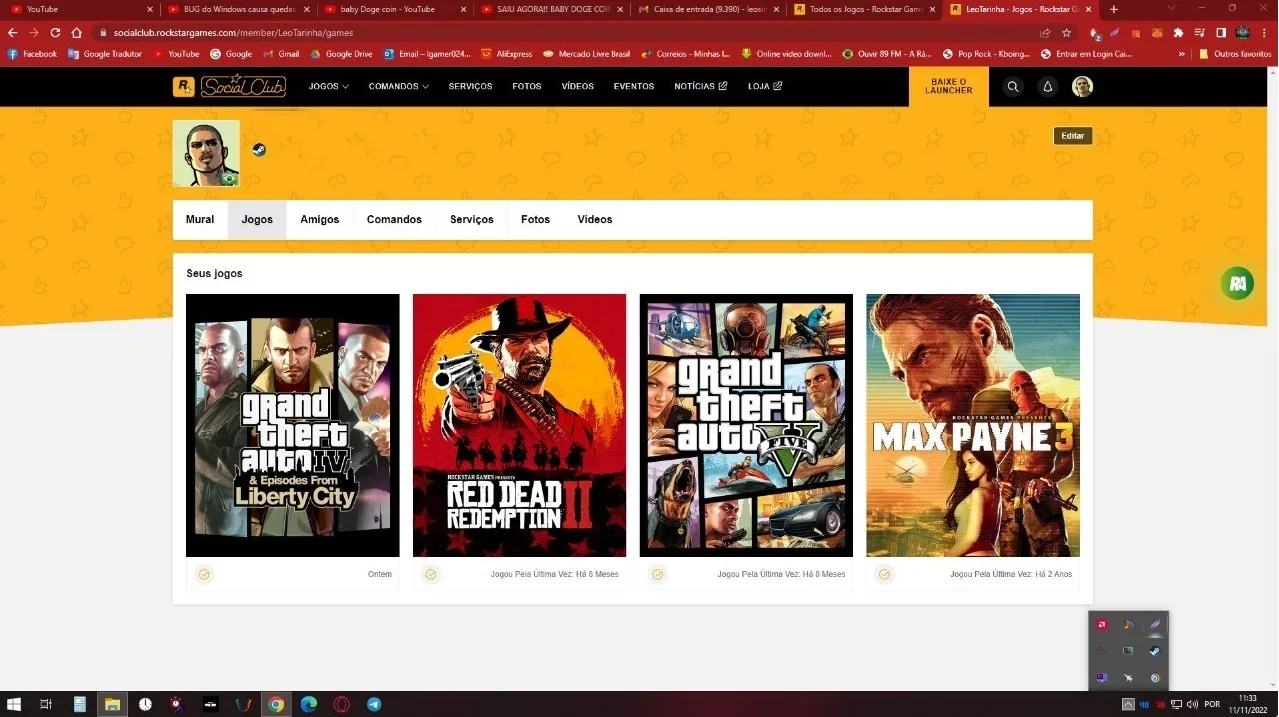The image size is (1279, 717).
Task: Open the AliExpress bookmark
Action: (507, 54)
